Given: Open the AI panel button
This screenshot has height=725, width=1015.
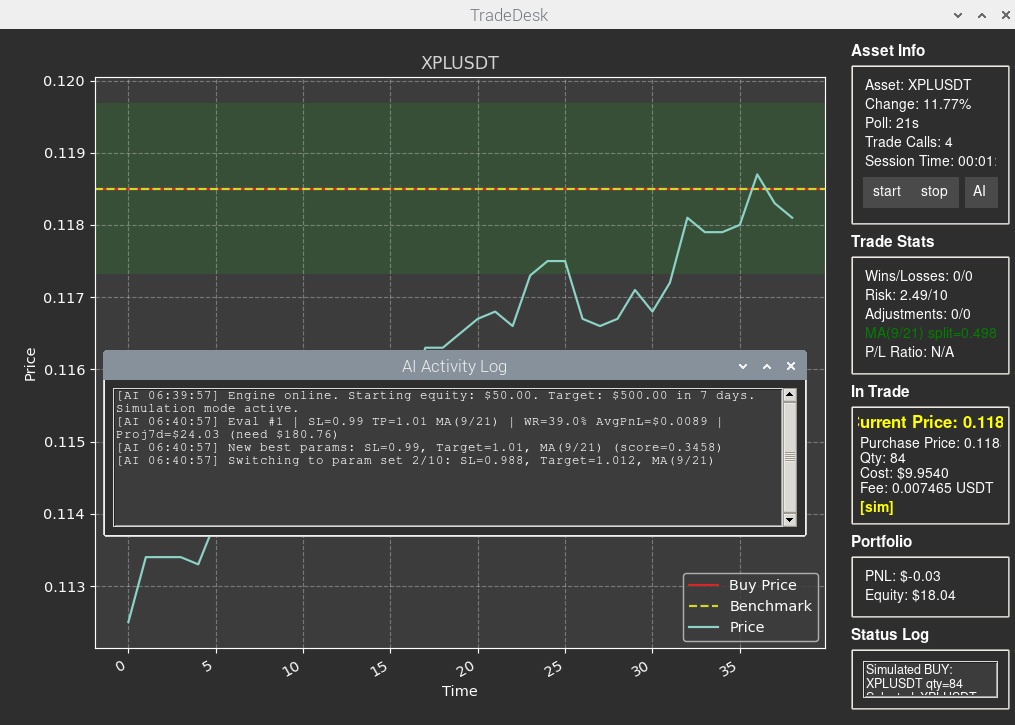Looking at the screenshot, I should pos(980,192).
